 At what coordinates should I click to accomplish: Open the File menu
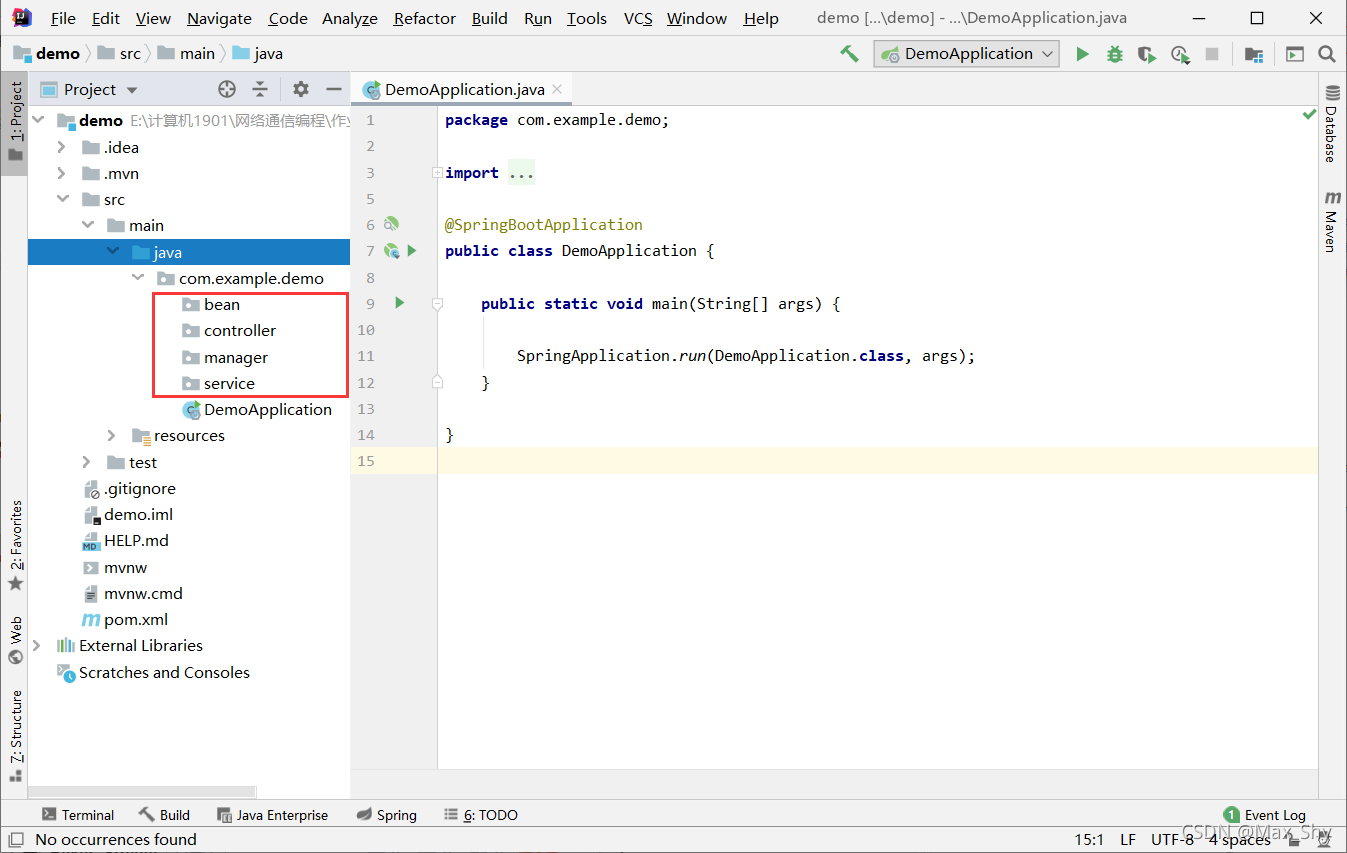click(x=63, y=18)
